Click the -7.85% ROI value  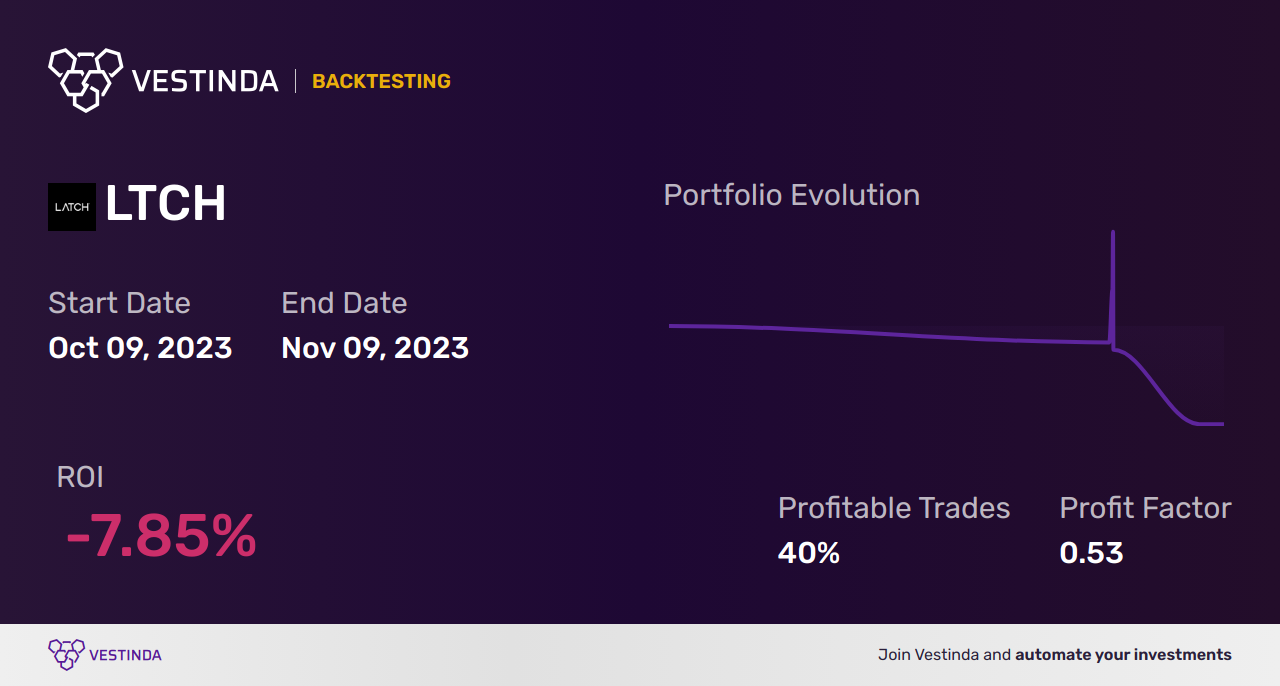point(161,536)
